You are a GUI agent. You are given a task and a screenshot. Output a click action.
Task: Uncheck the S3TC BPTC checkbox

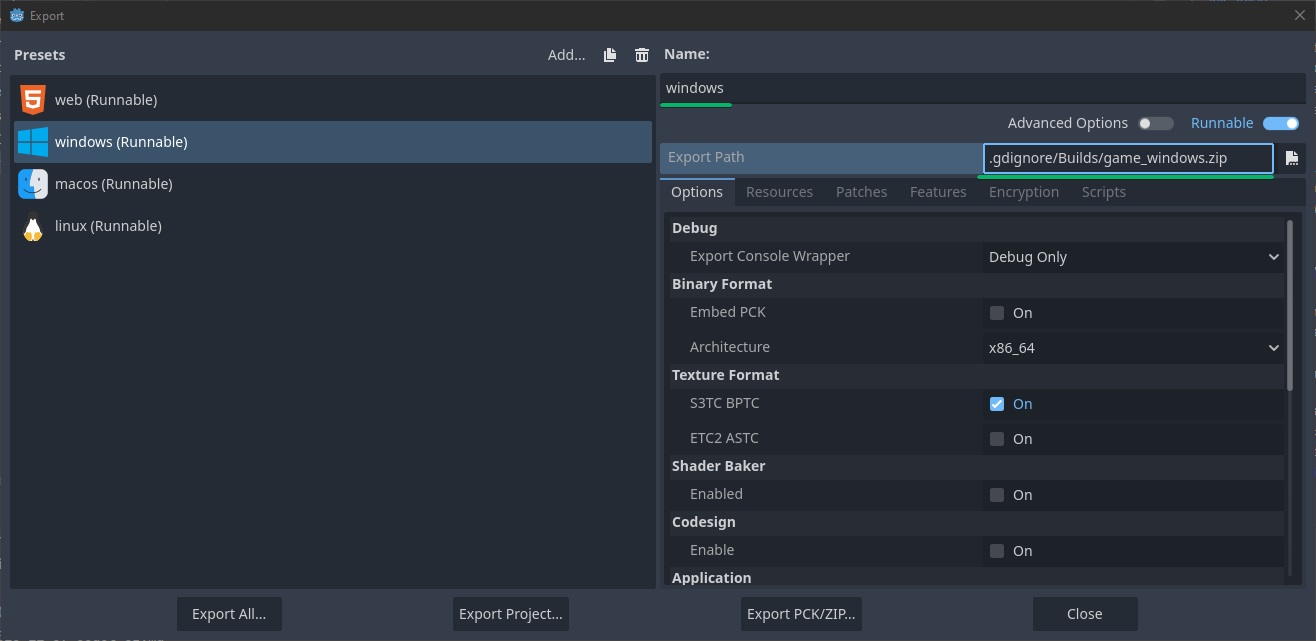click(997, 404)
